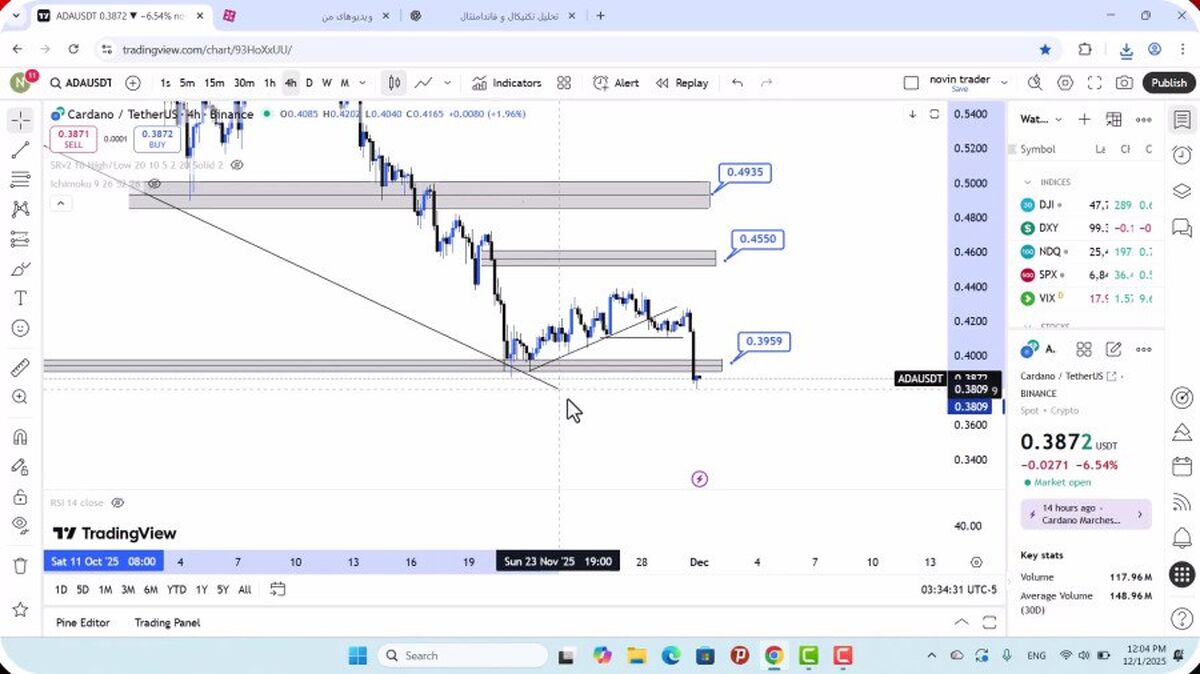Select the trend line drawing tool
The height and width of the screenshot is (674, 1200).
(x=20, y=150)
